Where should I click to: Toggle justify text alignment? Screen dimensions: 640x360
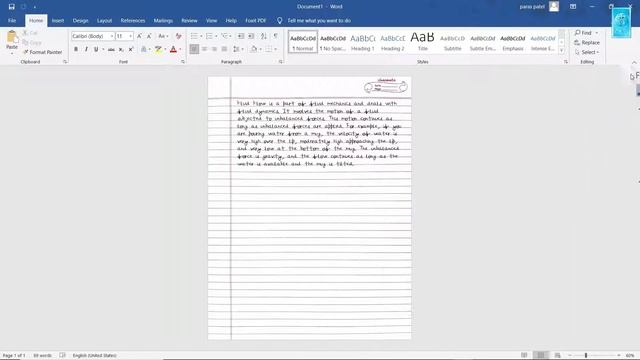(x=224, y=49)
